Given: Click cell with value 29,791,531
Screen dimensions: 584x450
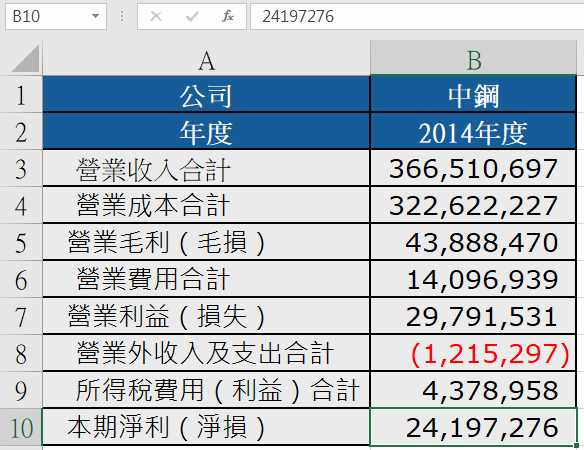Looking at the screenshot, I should 473,316.
